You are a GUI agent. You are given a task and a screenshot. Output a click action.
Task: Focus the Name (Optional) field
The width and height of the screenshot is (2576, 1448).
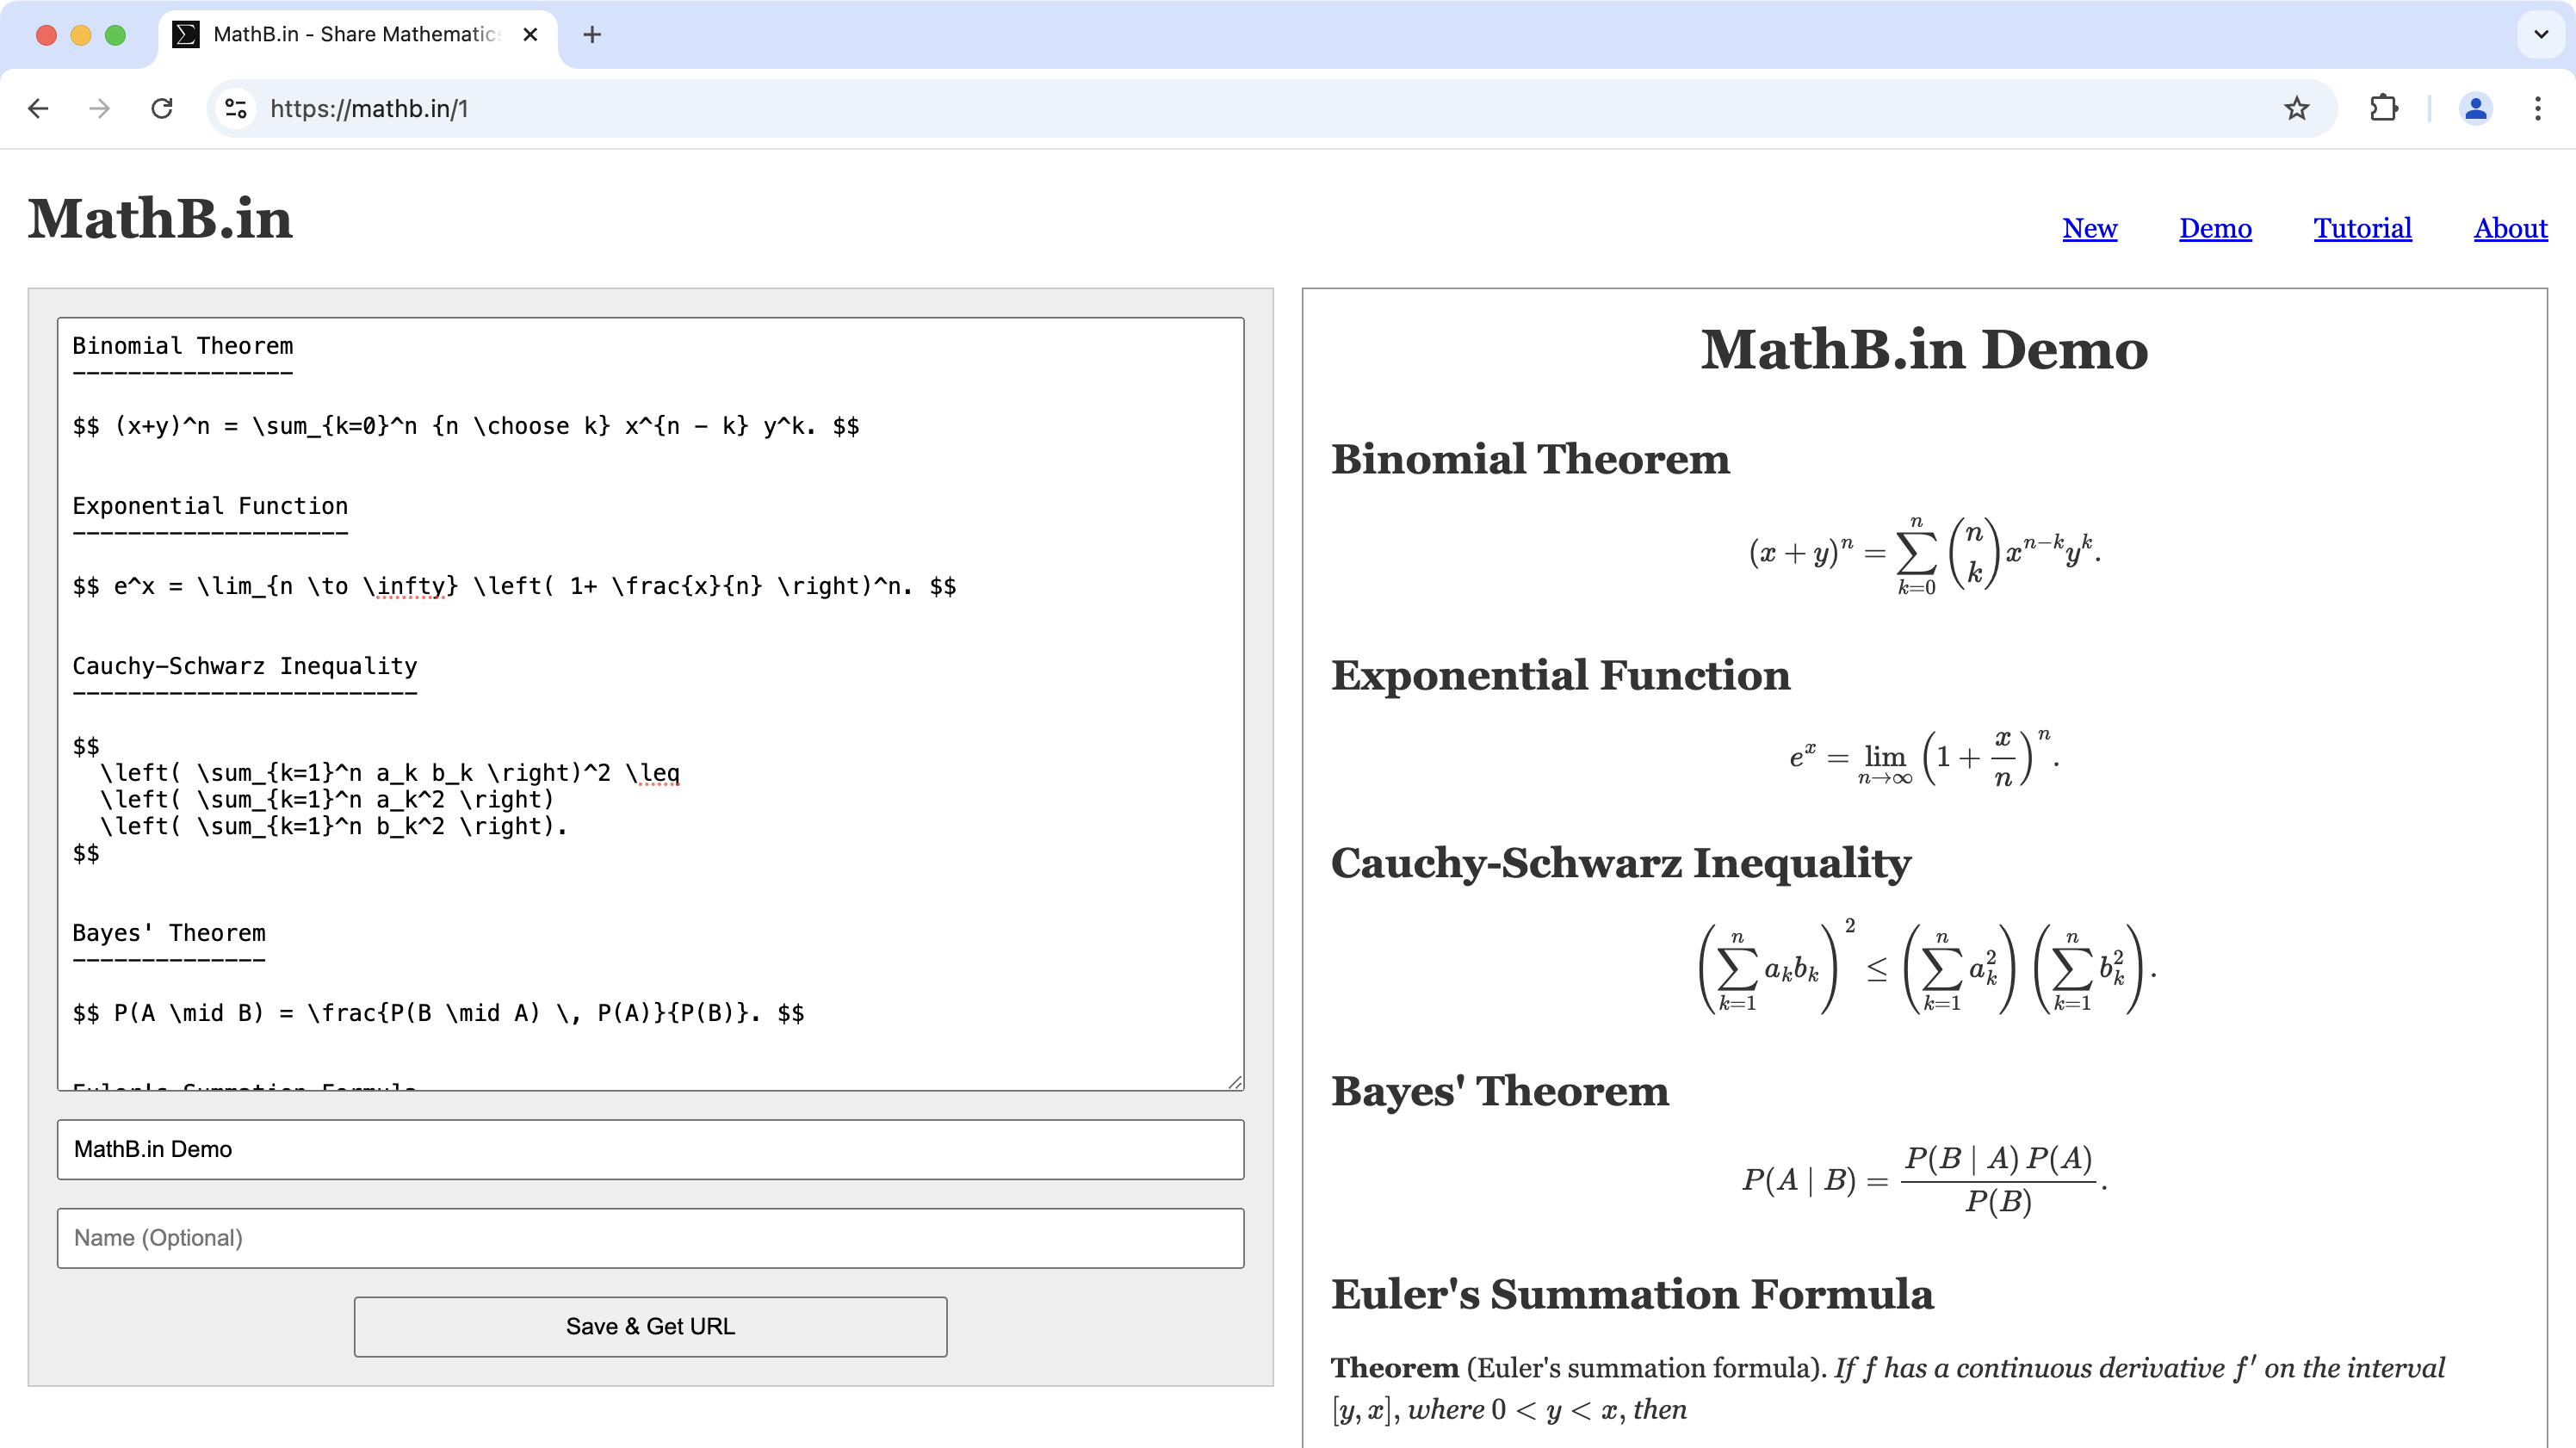650,1238
